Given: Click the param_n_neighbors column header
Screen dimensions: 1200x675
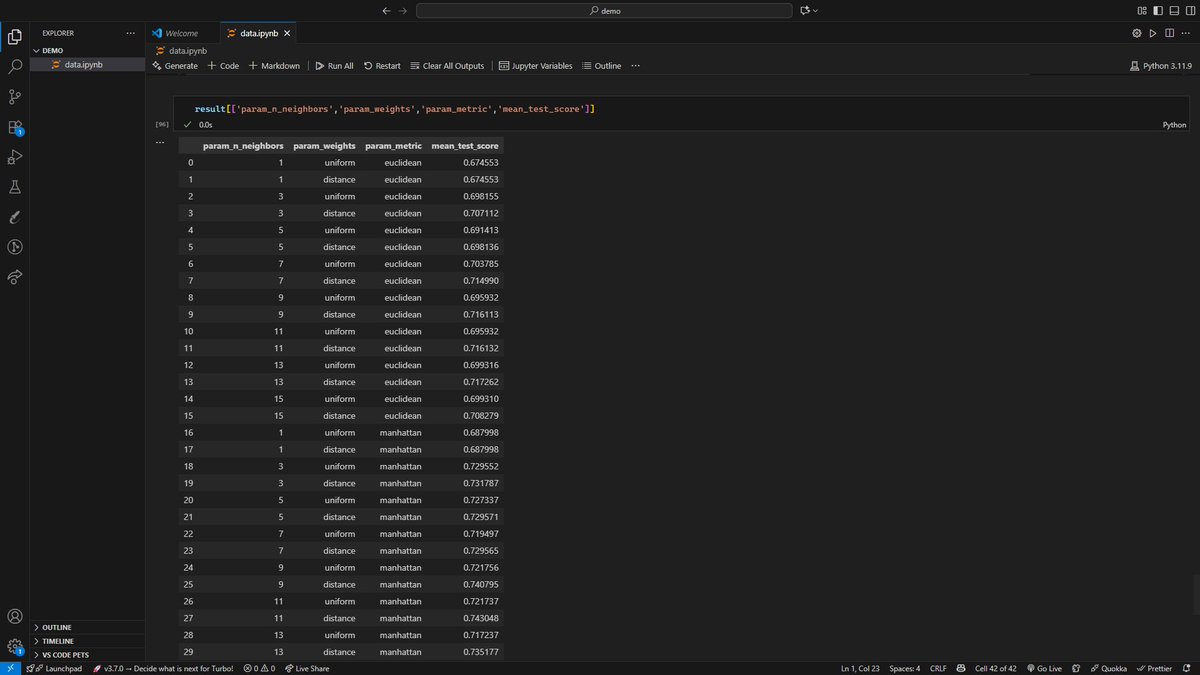Looking at the screenshot, I should [243, 146].
